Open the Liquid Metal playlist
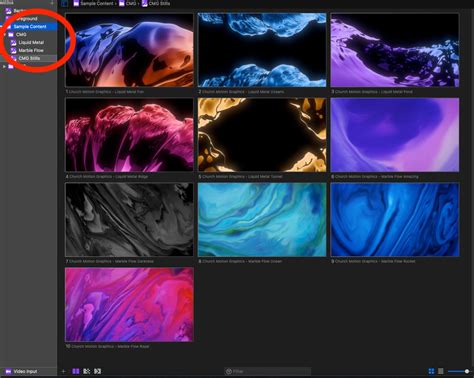Image resolution: width=474 pixels, height=378 pixels. click(x=31, y=42)
